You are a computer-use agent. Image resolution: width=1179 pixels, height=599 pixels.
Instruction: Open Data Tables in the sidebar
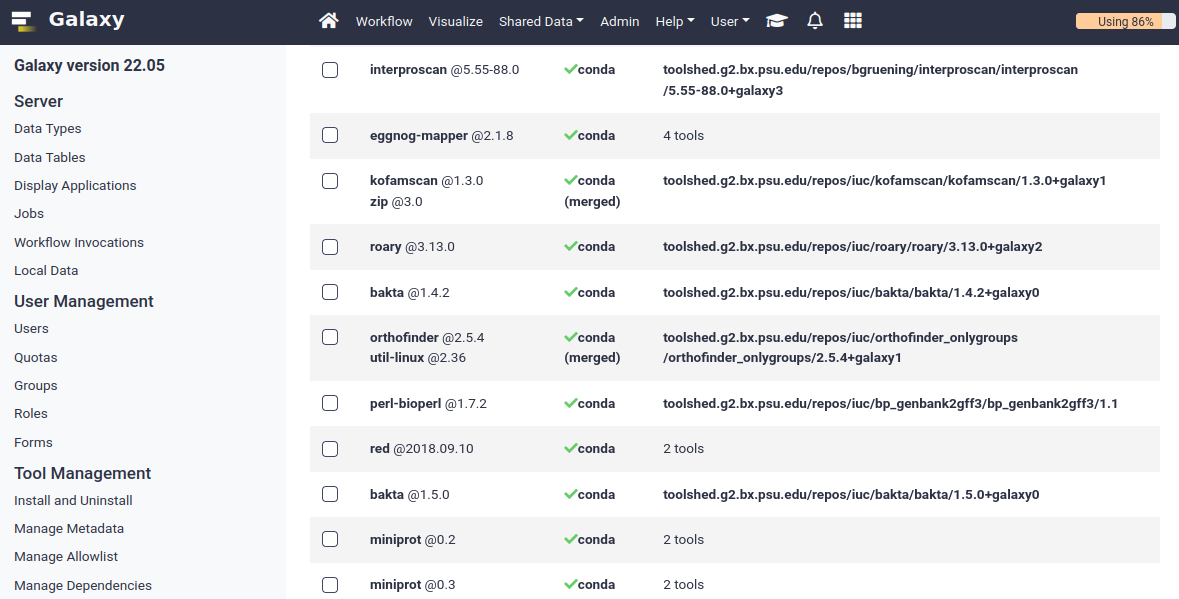tap(50, 158)
